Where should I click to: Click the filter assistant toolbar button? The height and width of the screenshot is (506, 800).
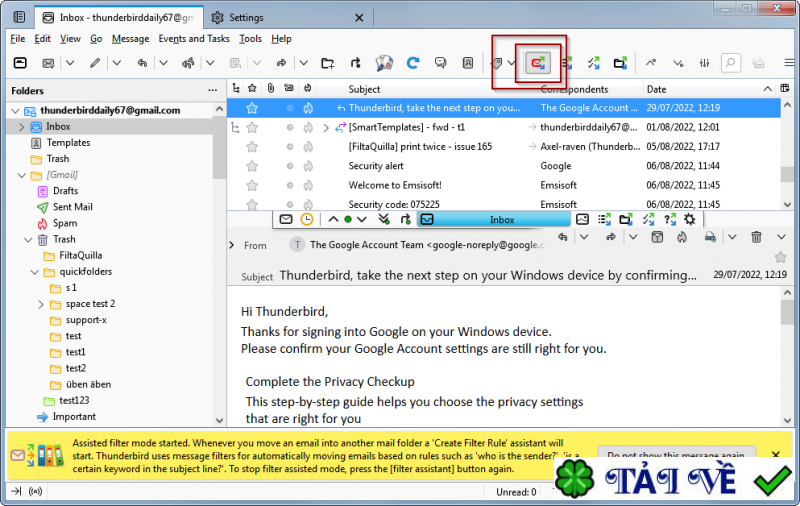538,63
